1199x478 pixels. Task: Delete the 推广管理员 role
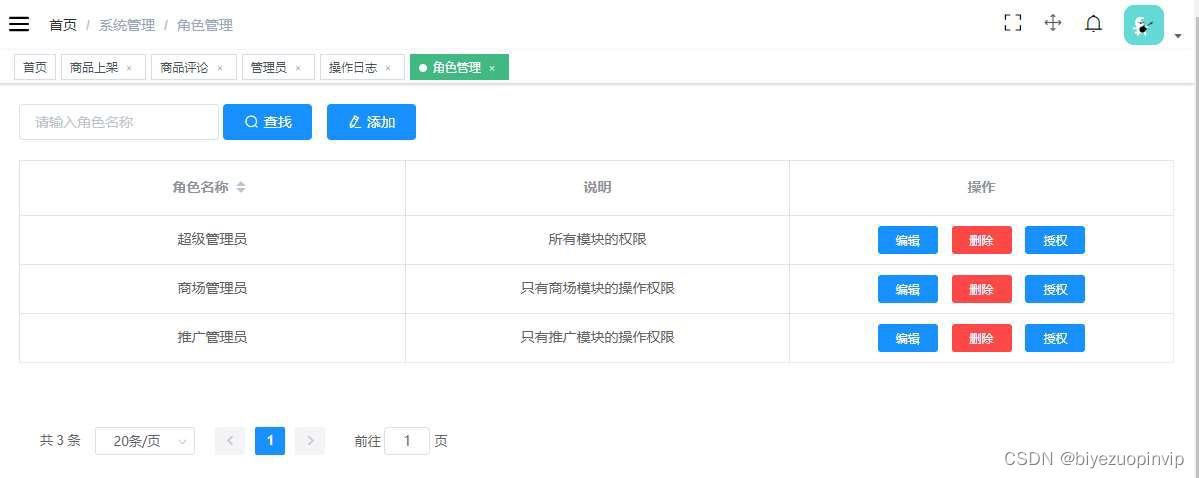click(x=982, y=338)
